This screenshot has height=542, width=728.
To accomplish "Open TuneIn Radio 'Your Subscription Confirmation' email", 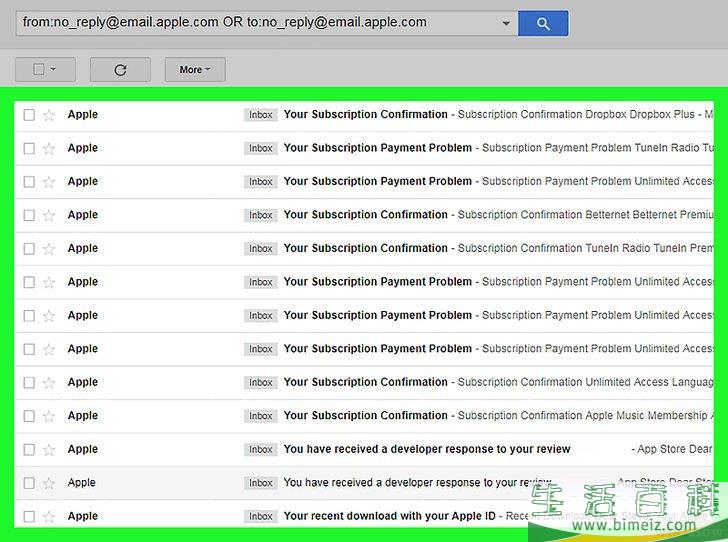I will [x=365, y=248].
